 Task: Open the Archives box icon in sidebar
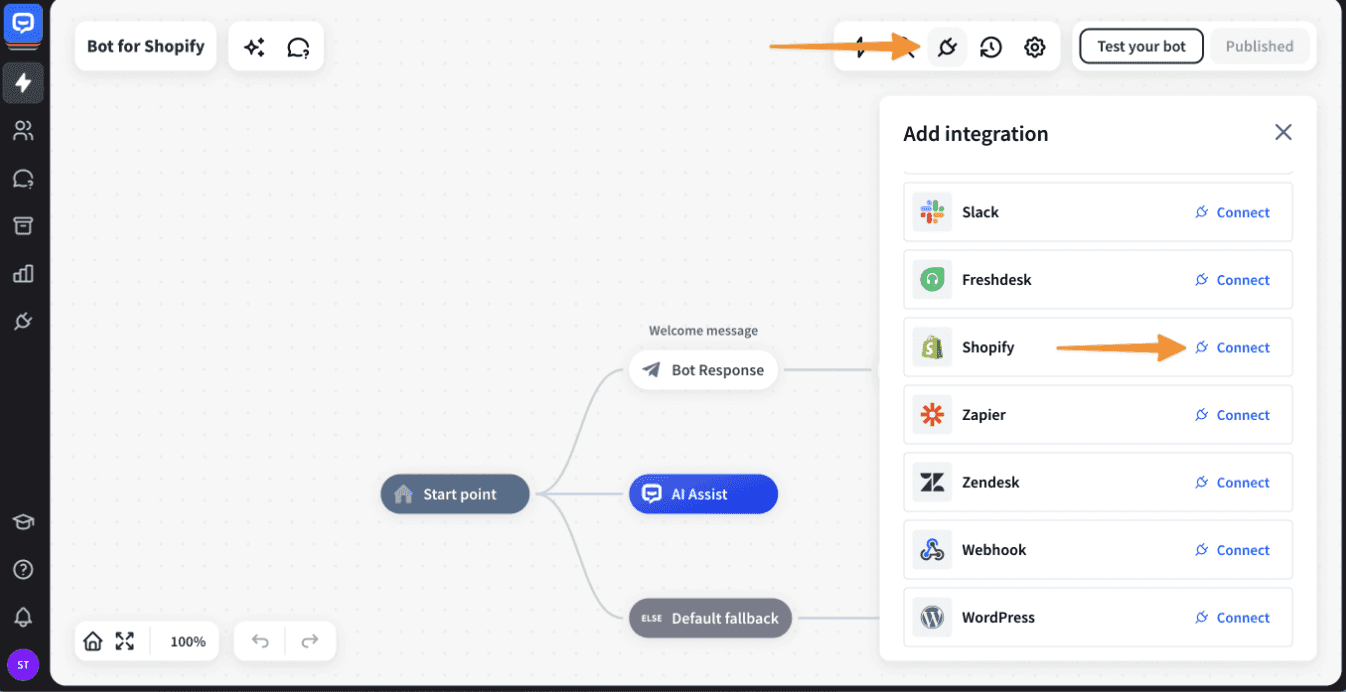[x=23, y=226]
